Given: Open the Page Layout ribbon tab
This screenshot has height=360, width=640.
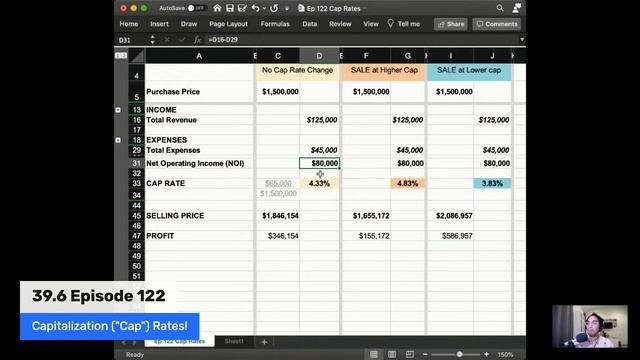Looking at the screenshot, I should coord(228,24).
